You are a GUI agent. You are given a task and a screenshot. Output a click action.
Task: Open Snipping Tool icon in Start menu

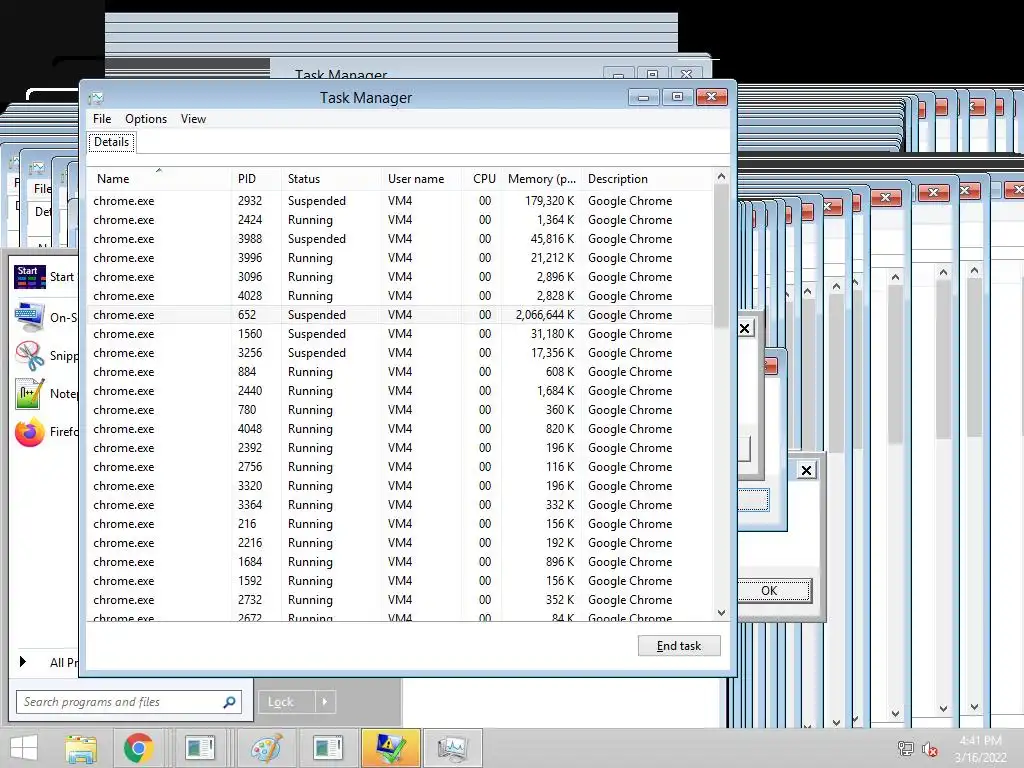point(29,355)
